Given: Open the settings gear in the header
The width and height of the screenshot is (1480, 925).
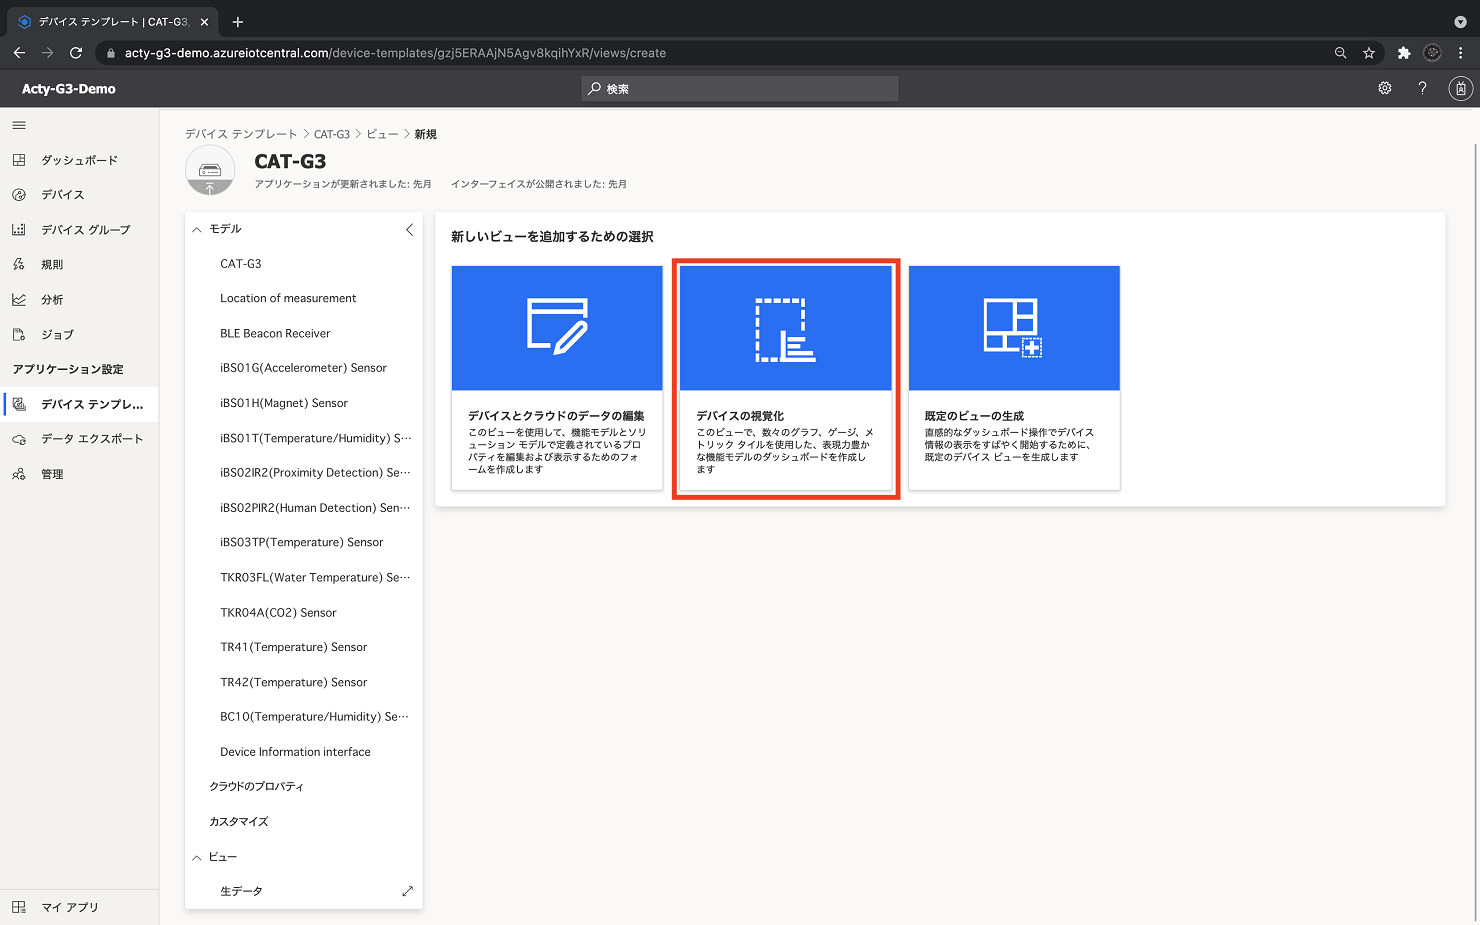Looking at the screenshot, I should (x=1385, y=88).
